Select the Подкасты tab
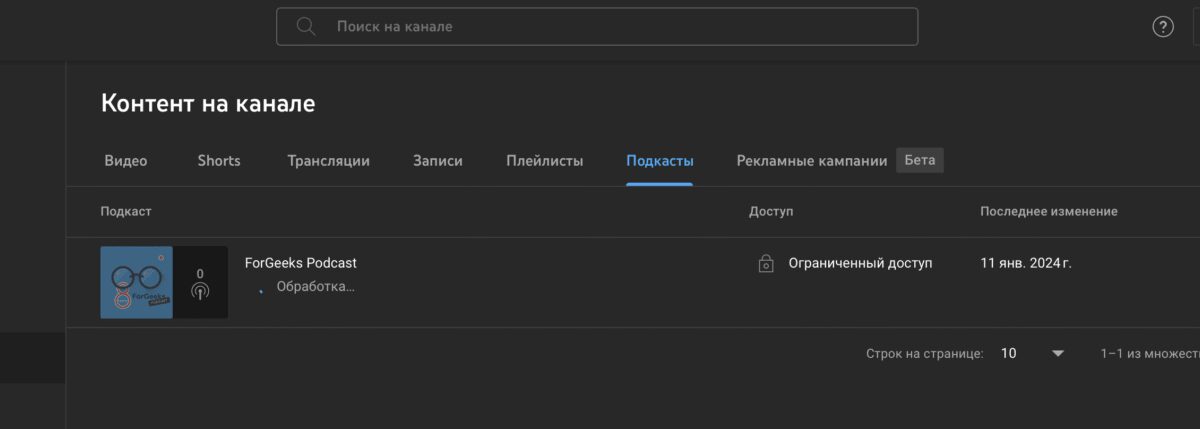Image resolution: width=1200 pixels, height=429 pixels. pyautogui.click(x=660, y=161)
